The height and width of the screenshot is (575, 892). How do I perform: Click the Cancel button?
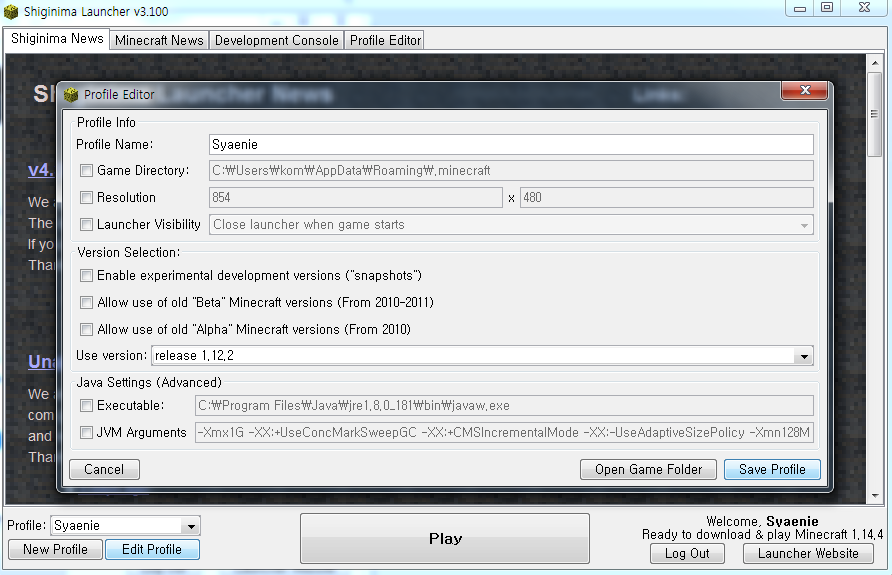pyautogui.click(x=104, y=469)
